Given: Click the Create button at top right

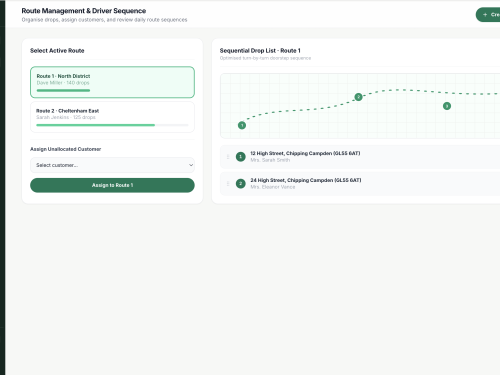Looking at the screenshot, I should tap(488, 15).
